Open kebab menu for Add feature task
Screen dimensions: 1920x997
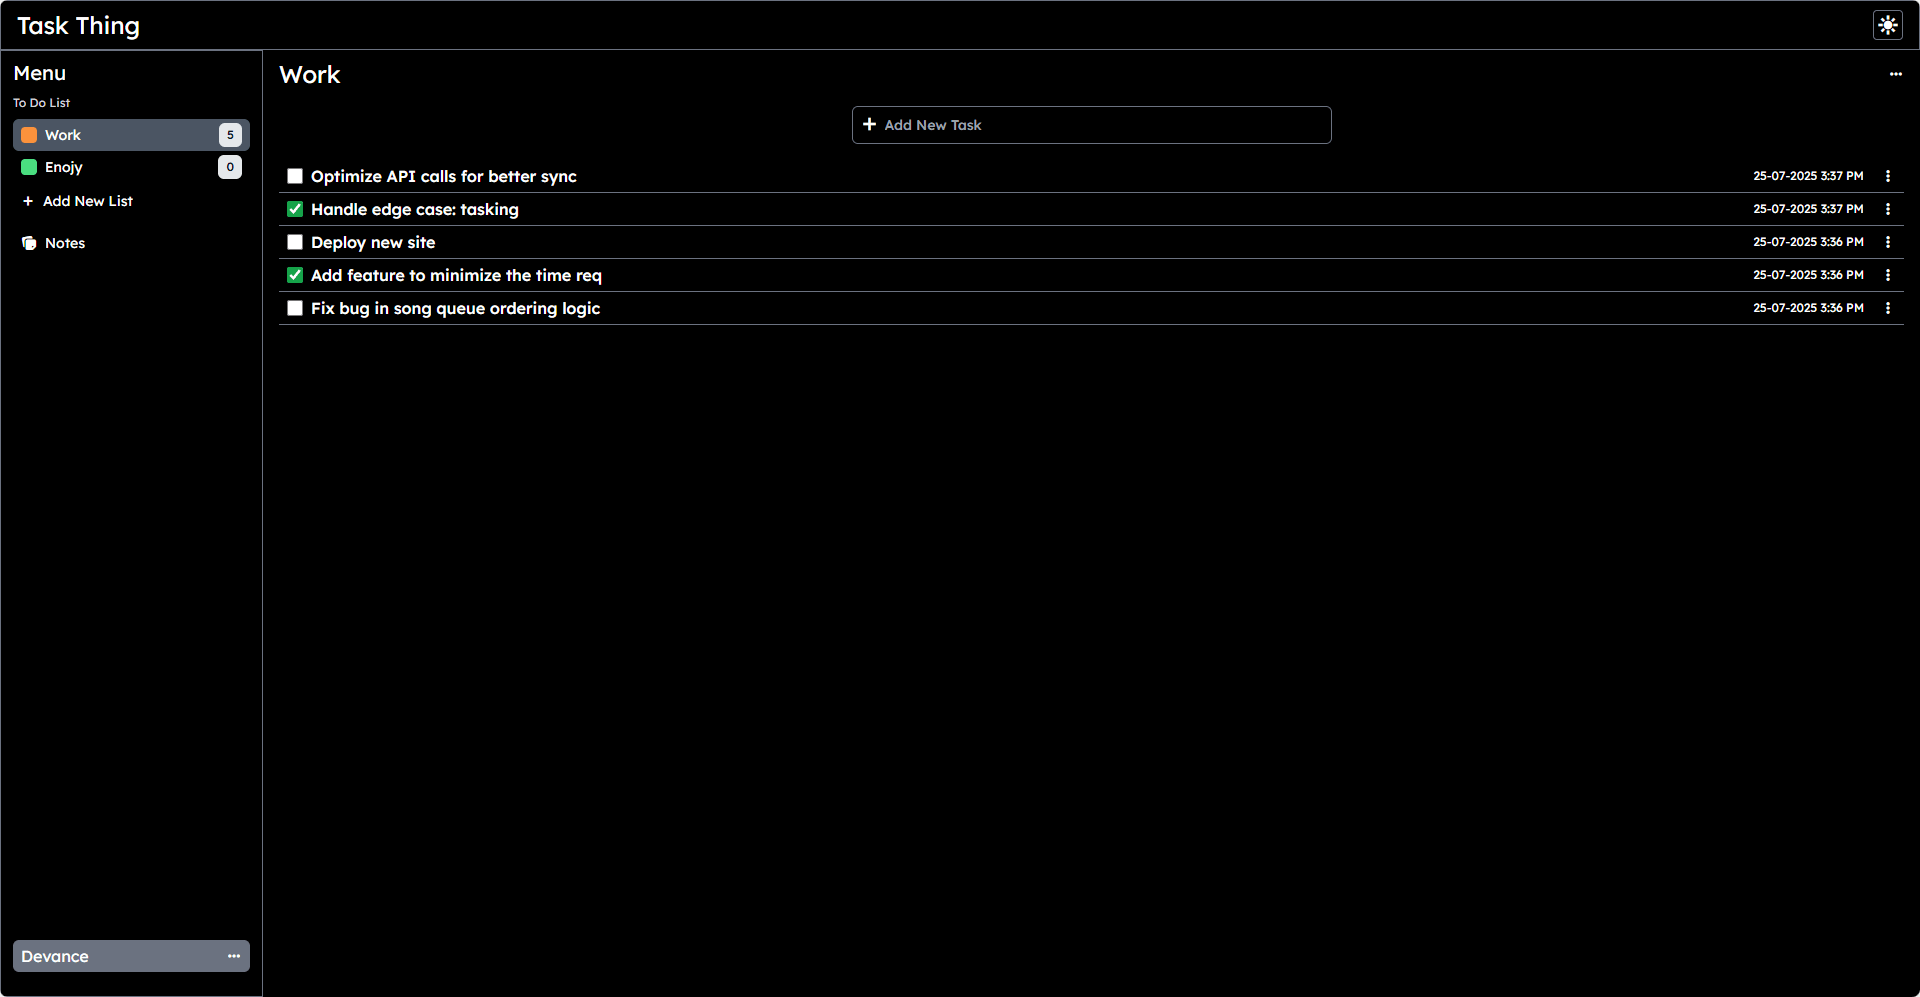[x=1887, y=275]
